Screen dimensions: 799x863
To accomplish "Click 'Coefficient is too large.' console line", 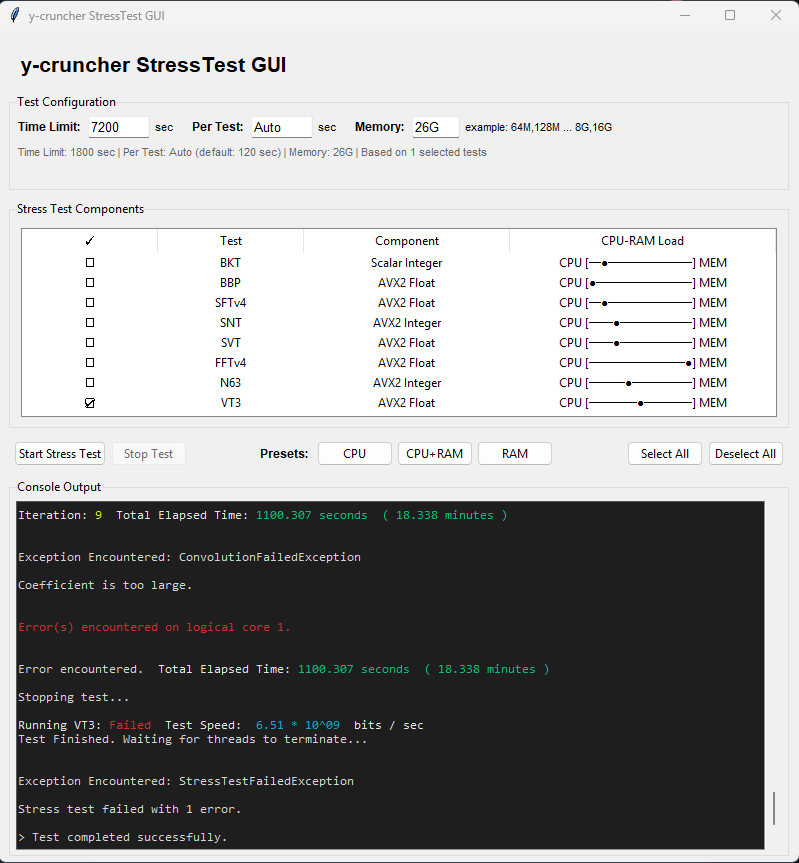I will click(105, 585).
